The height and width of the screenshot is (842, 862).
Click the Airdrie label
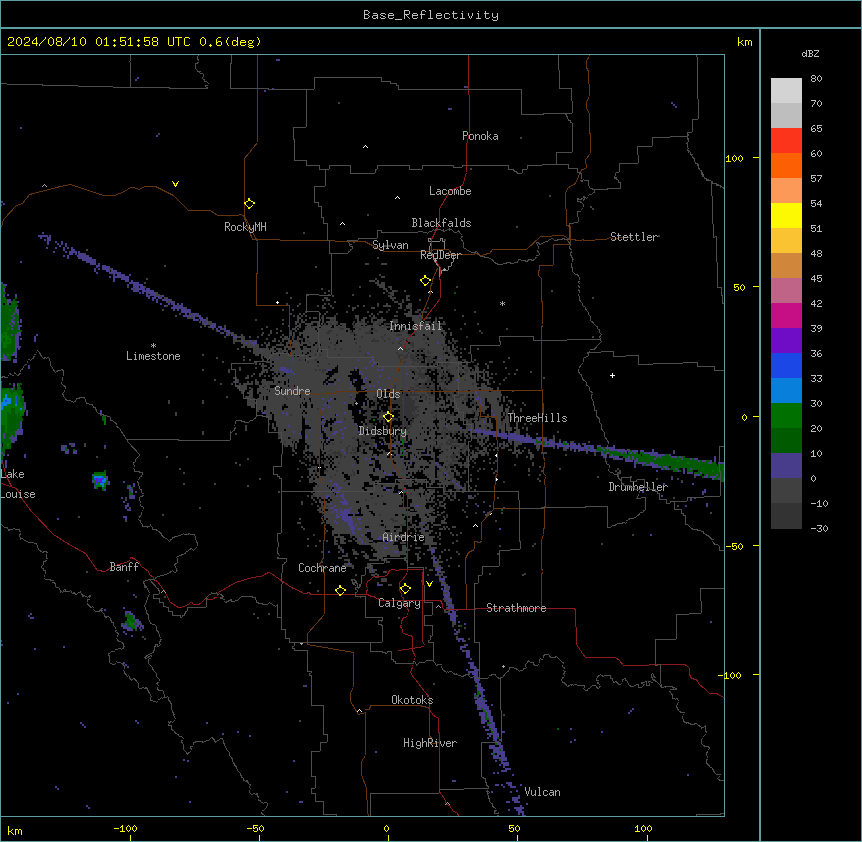(403, 537)
